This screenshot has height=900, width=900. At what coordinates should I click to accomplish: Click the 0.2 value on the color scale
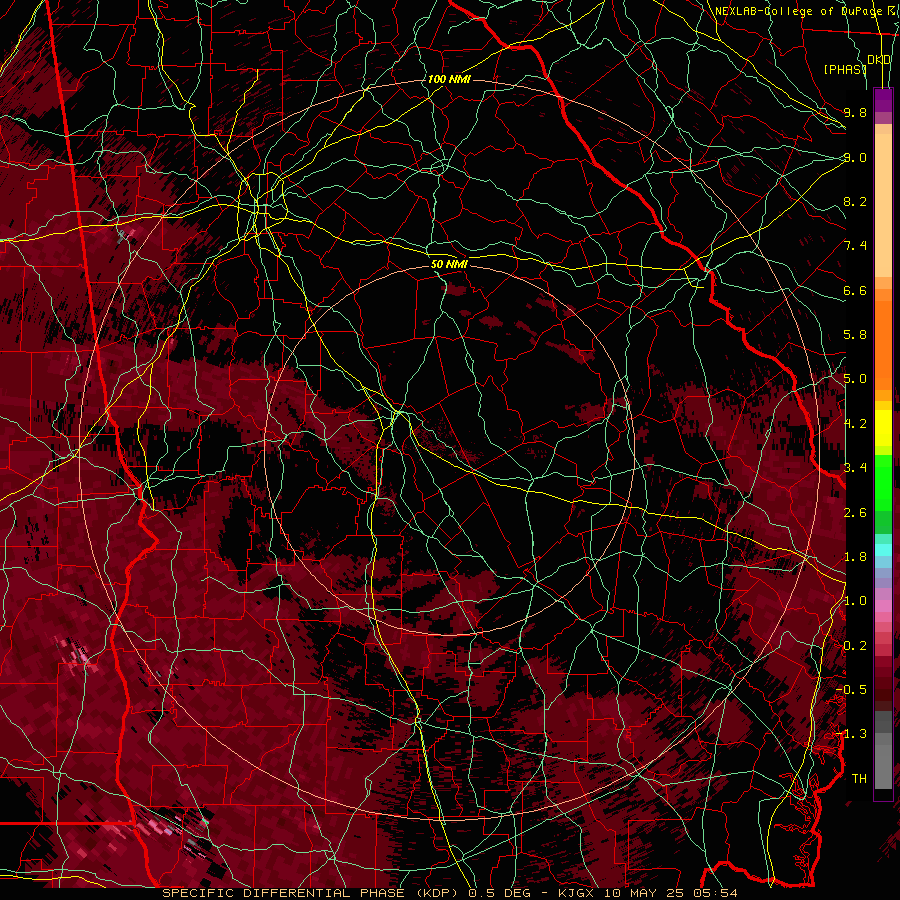click(855, 646)
